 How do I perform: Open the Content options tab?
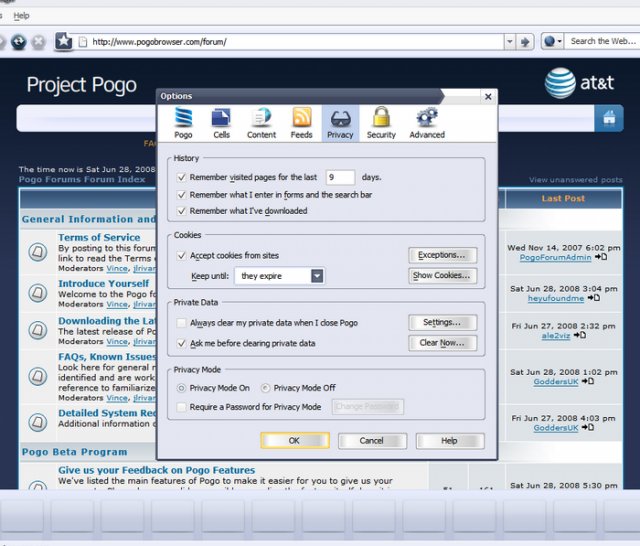261,123
